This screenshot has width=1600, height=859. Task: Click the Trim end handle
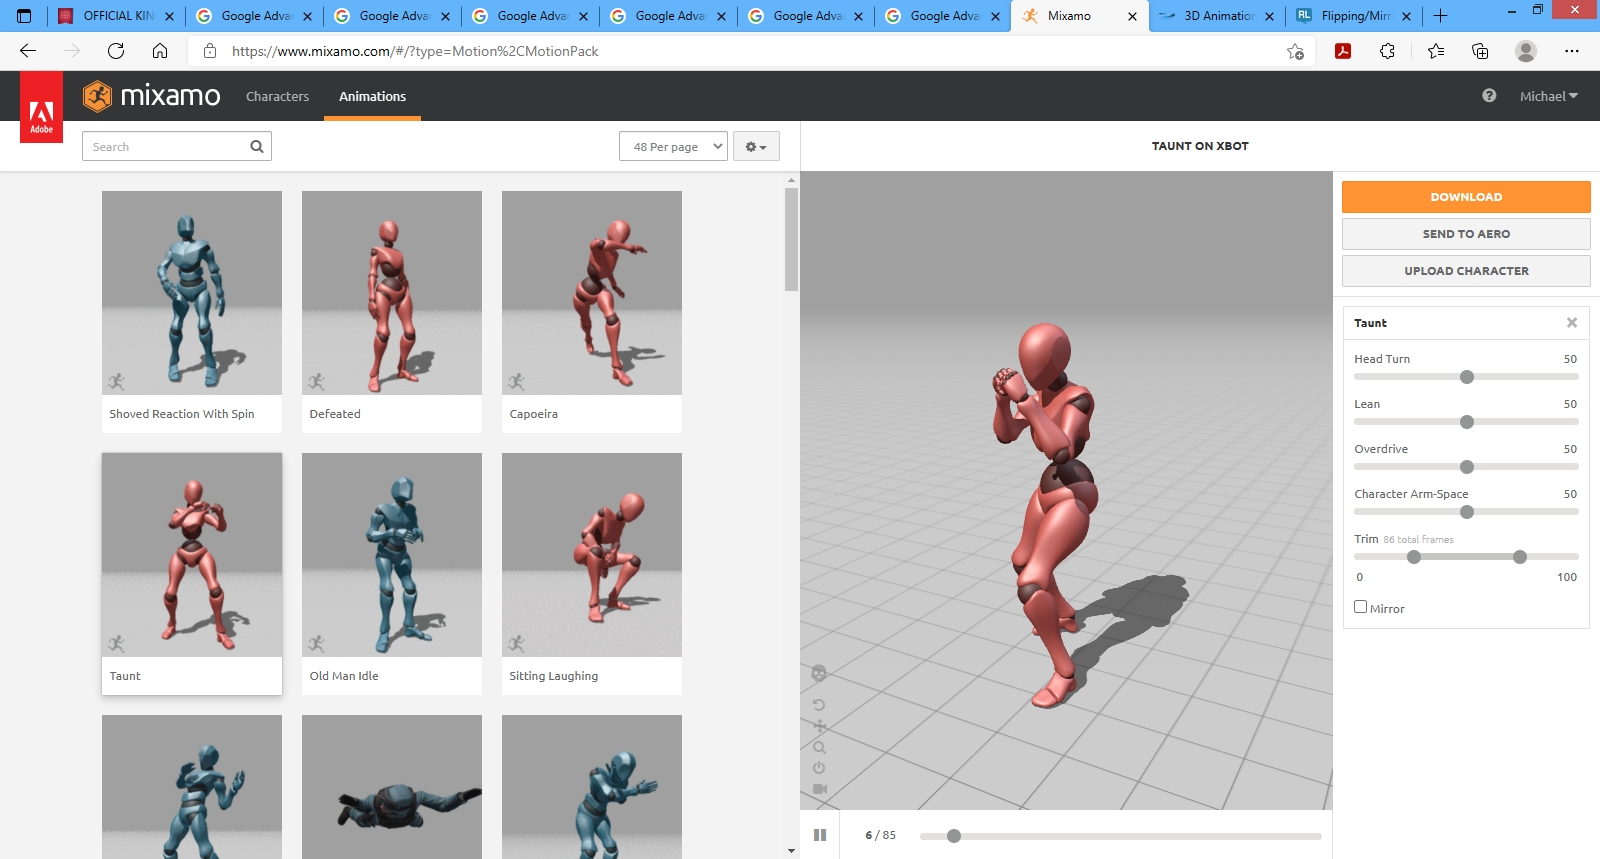(x=1520, y=557)
